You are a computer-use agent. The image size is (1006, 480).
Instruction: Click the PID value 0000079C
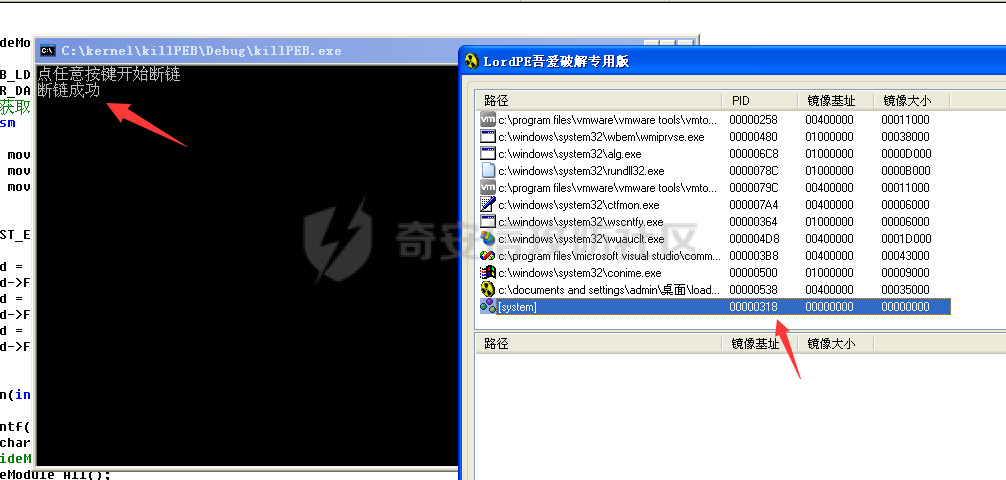753,188
